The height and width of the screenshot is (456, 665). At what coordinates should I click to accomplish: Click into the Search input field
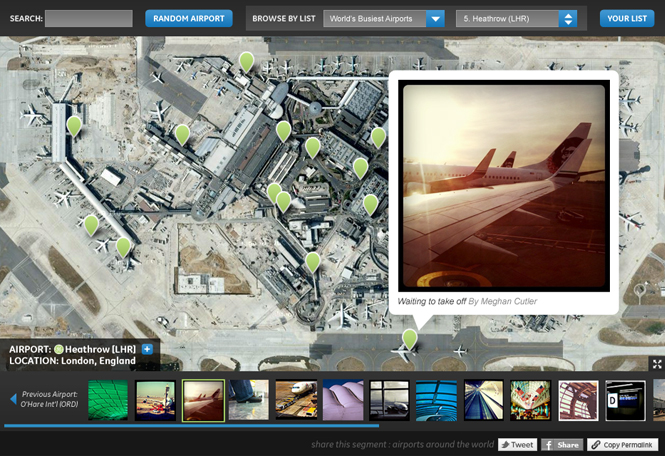89,18
